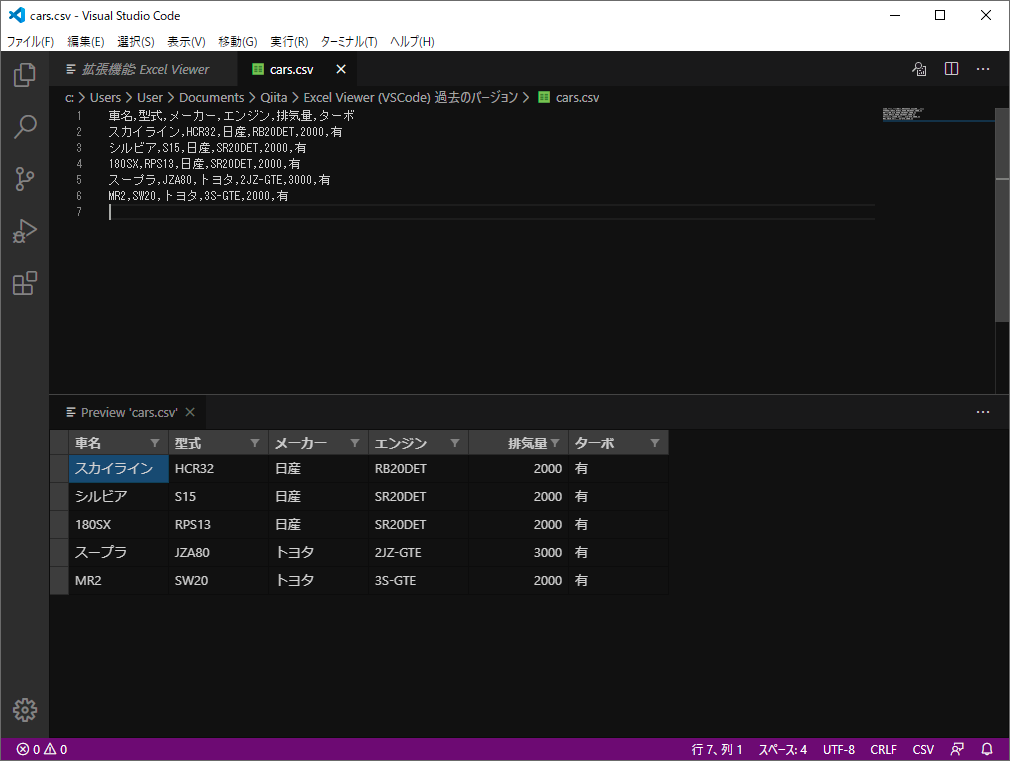Select the Preview 'cars.csv' panel tab

(129, 412)
